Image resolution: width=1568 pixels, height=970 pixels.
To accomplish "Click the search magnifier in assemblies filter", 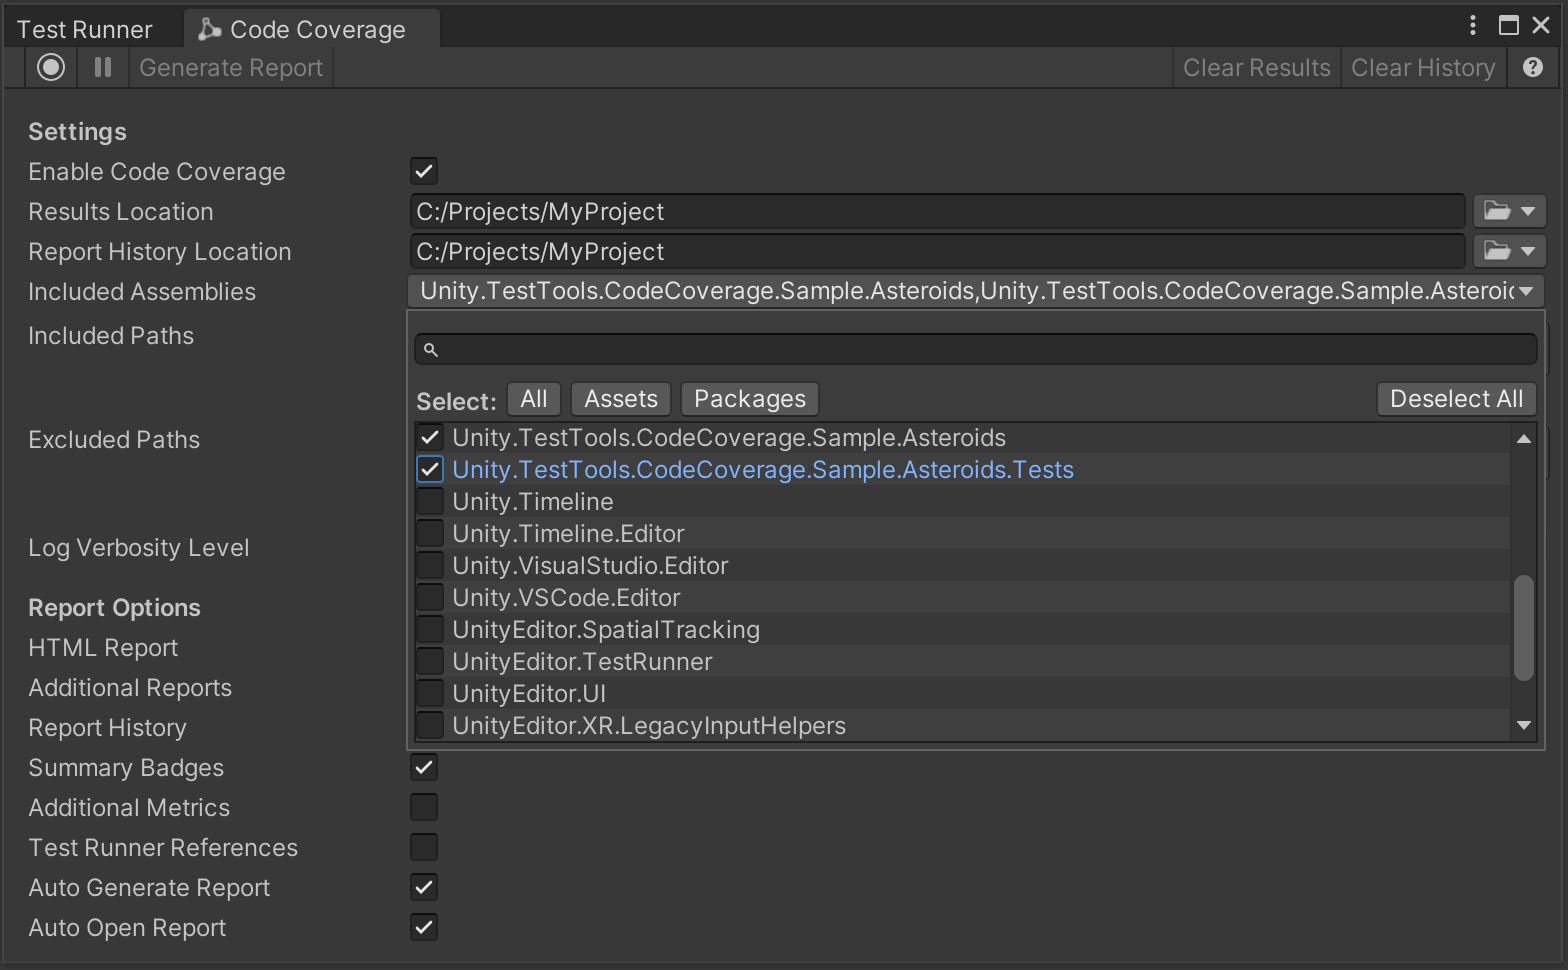I will pos(431,350).
